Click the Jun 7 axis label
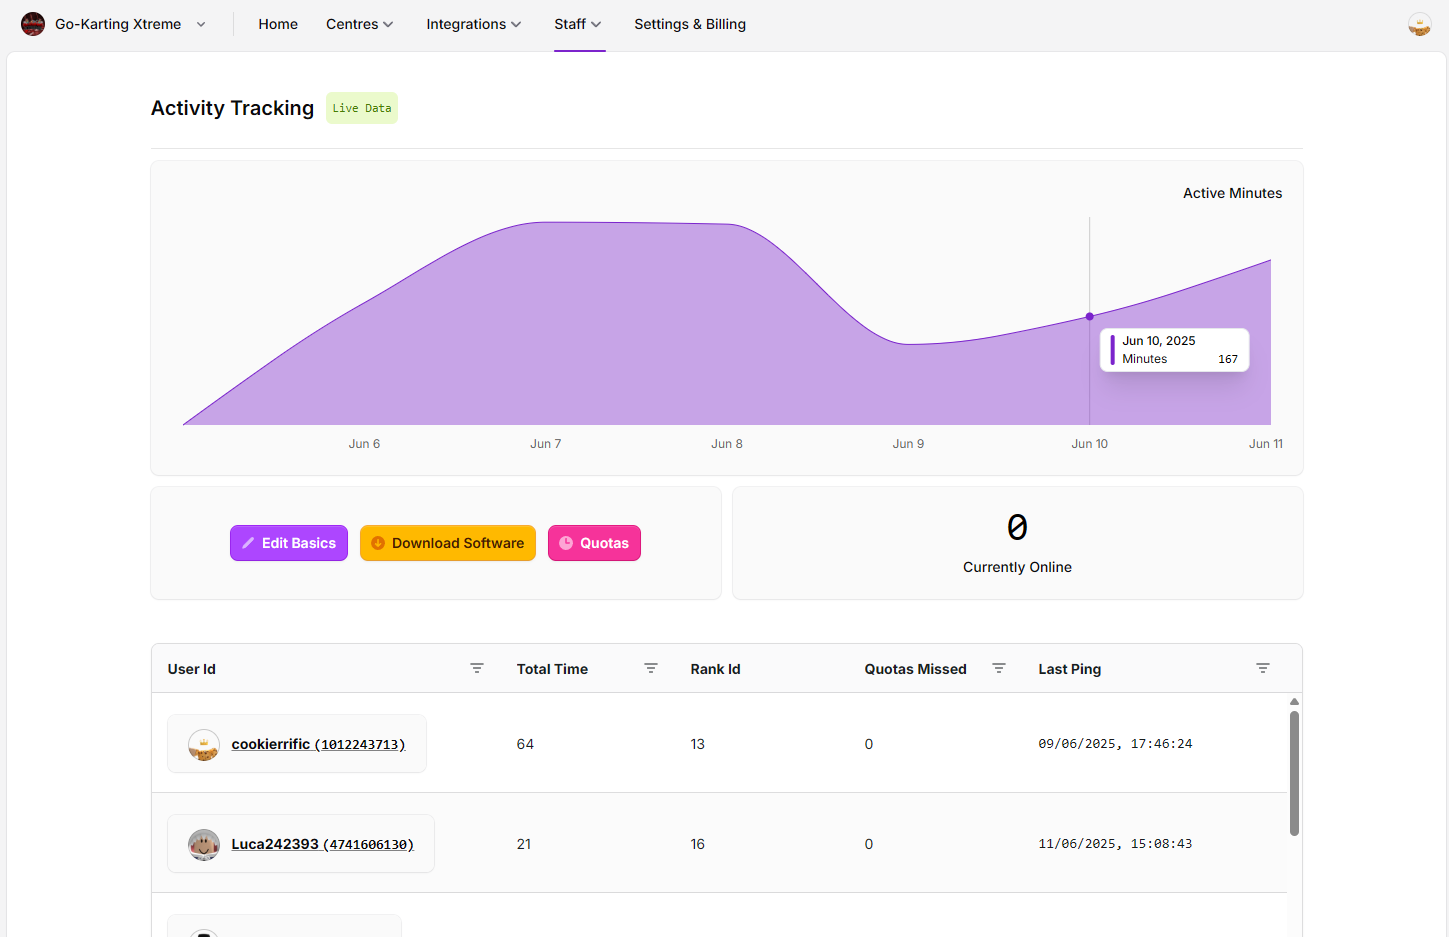1449x937 pixels. (x=546, y=444)
